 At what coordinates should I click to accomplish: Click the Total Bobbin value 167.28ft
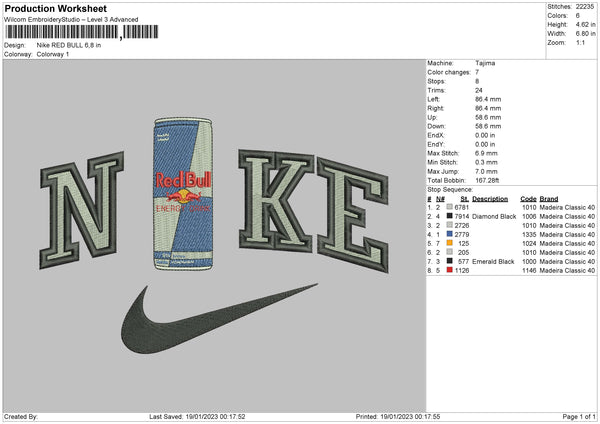tap(487, 181)
